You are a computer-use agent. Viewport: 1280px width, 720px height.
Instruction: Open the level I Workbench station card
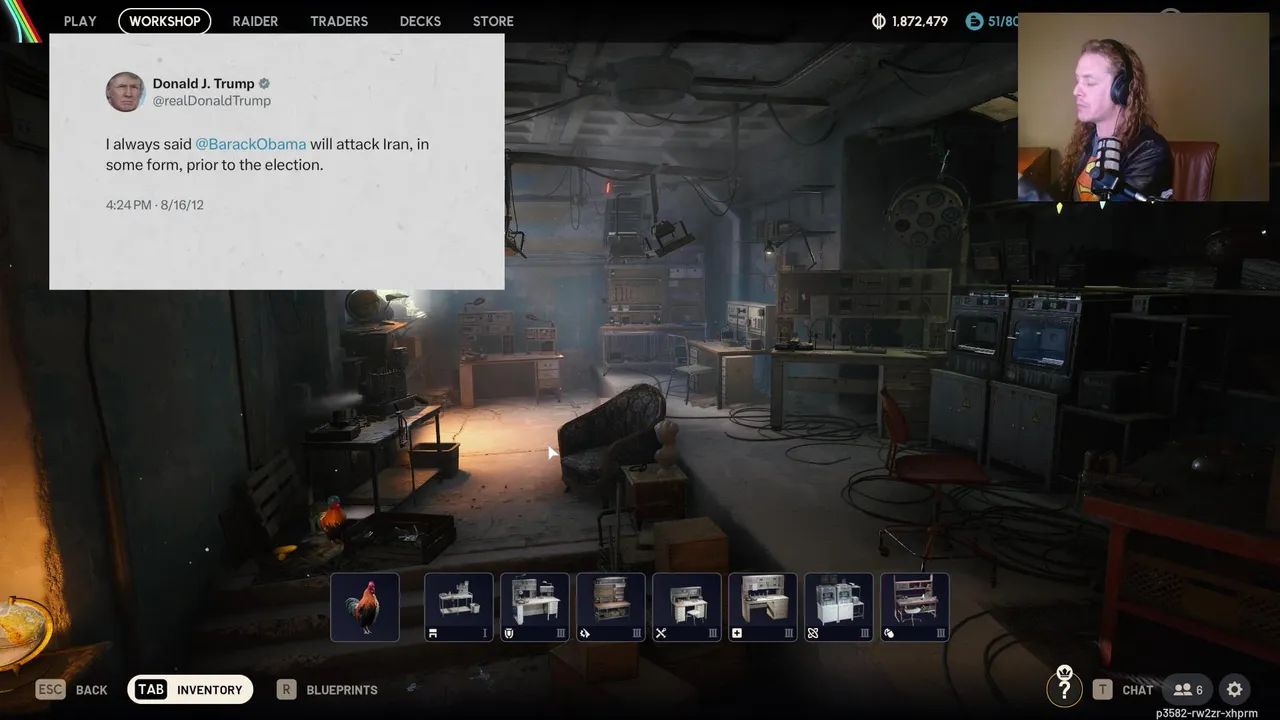(459, 607)
